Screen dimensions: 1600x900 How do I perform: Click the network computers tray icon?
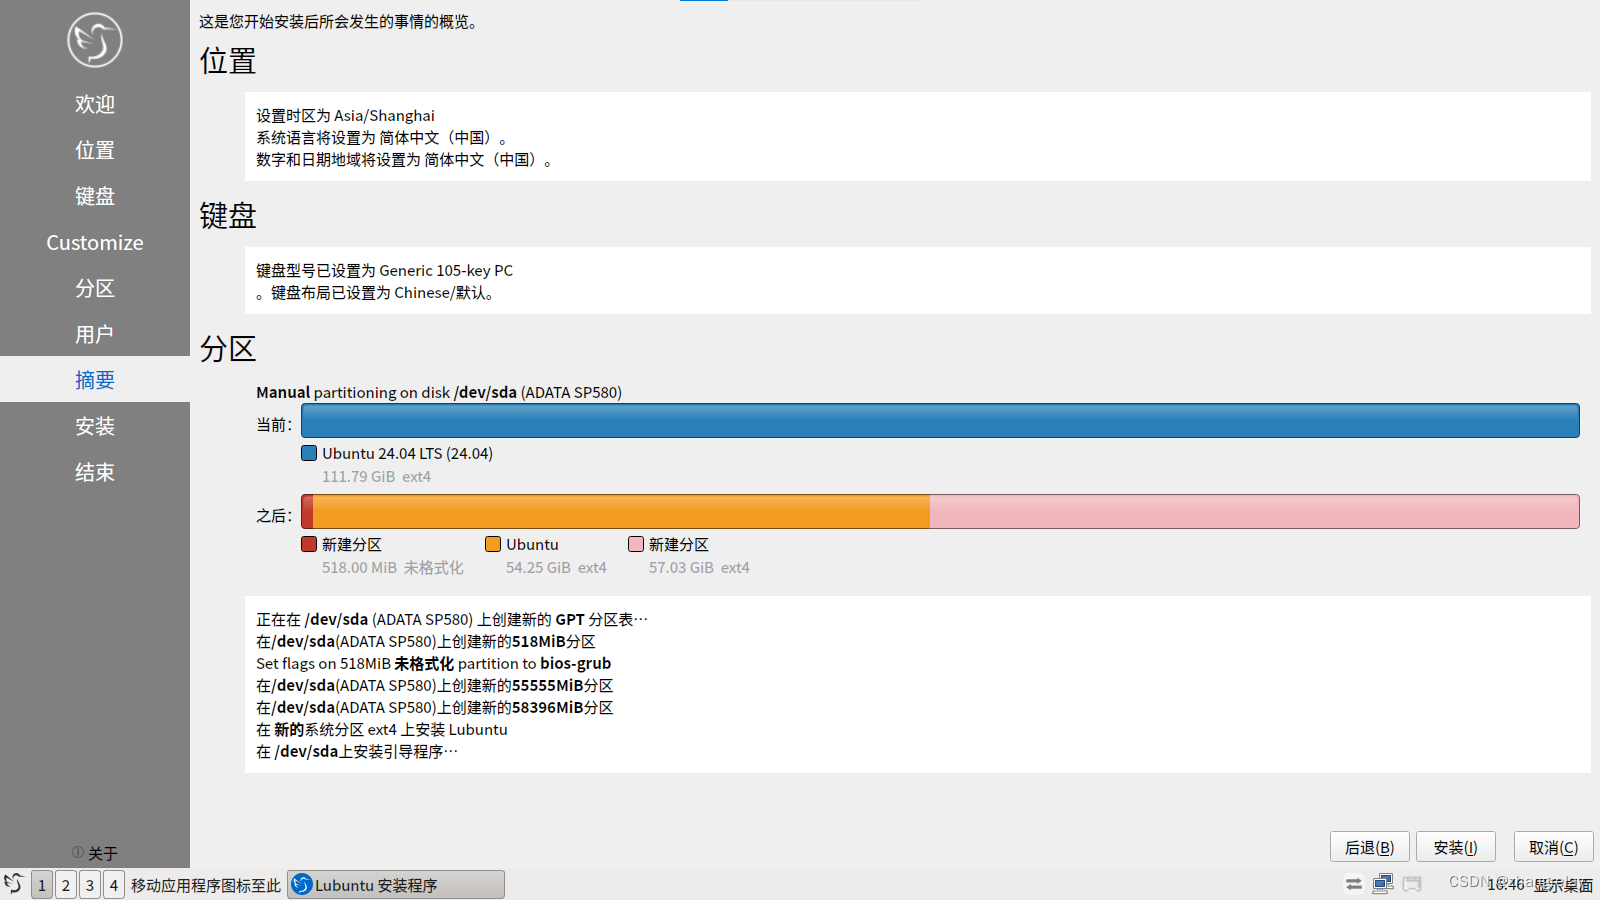click(x=1383, y=884)
